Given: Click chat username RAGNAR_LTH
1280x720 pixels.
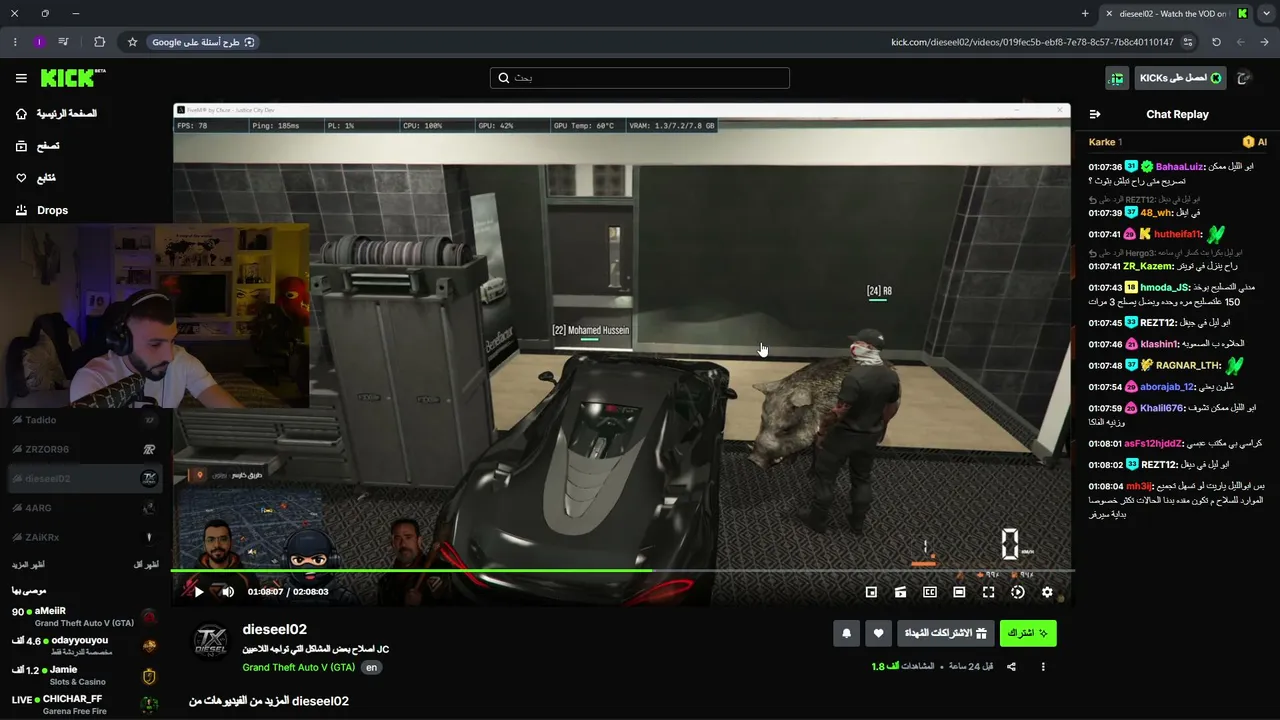Looking at the screenshot, I should click(1188, 366).
